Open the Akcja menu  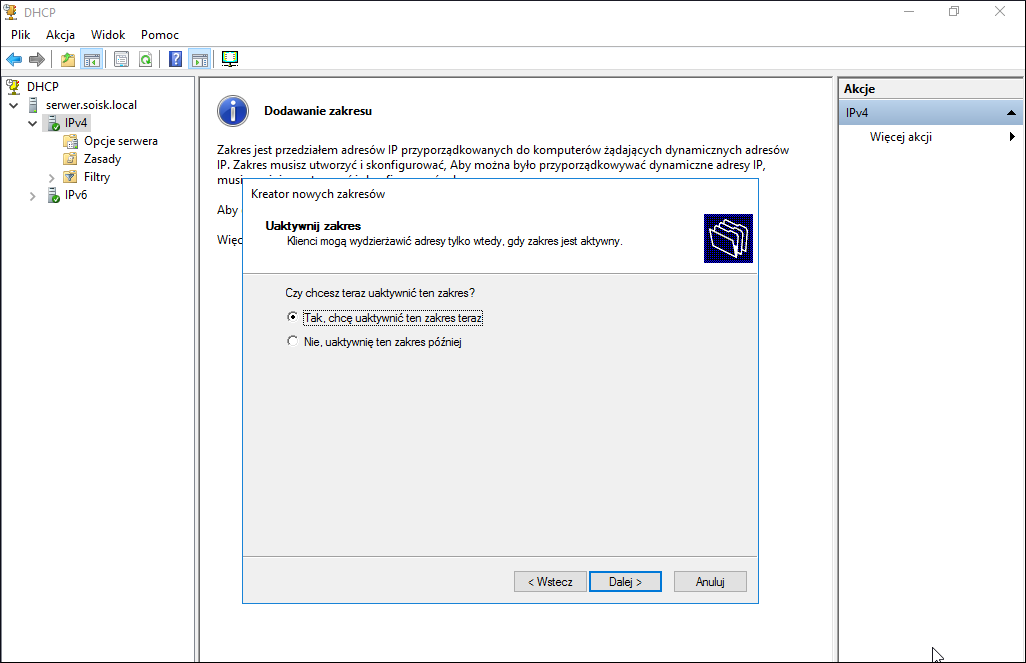(x=60, y=35)
